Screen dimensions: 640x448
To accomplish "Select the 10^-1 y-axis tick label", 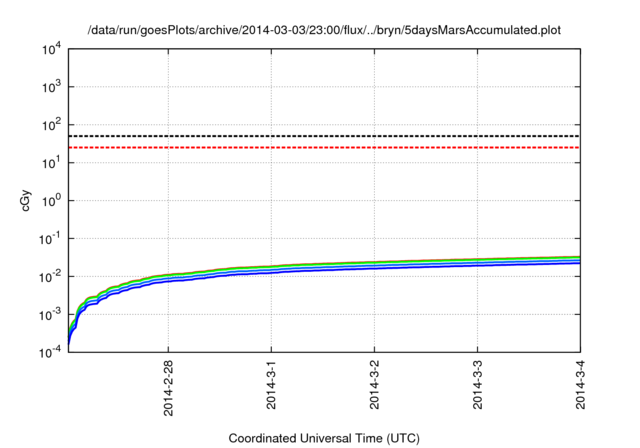I will pos(50,238).
